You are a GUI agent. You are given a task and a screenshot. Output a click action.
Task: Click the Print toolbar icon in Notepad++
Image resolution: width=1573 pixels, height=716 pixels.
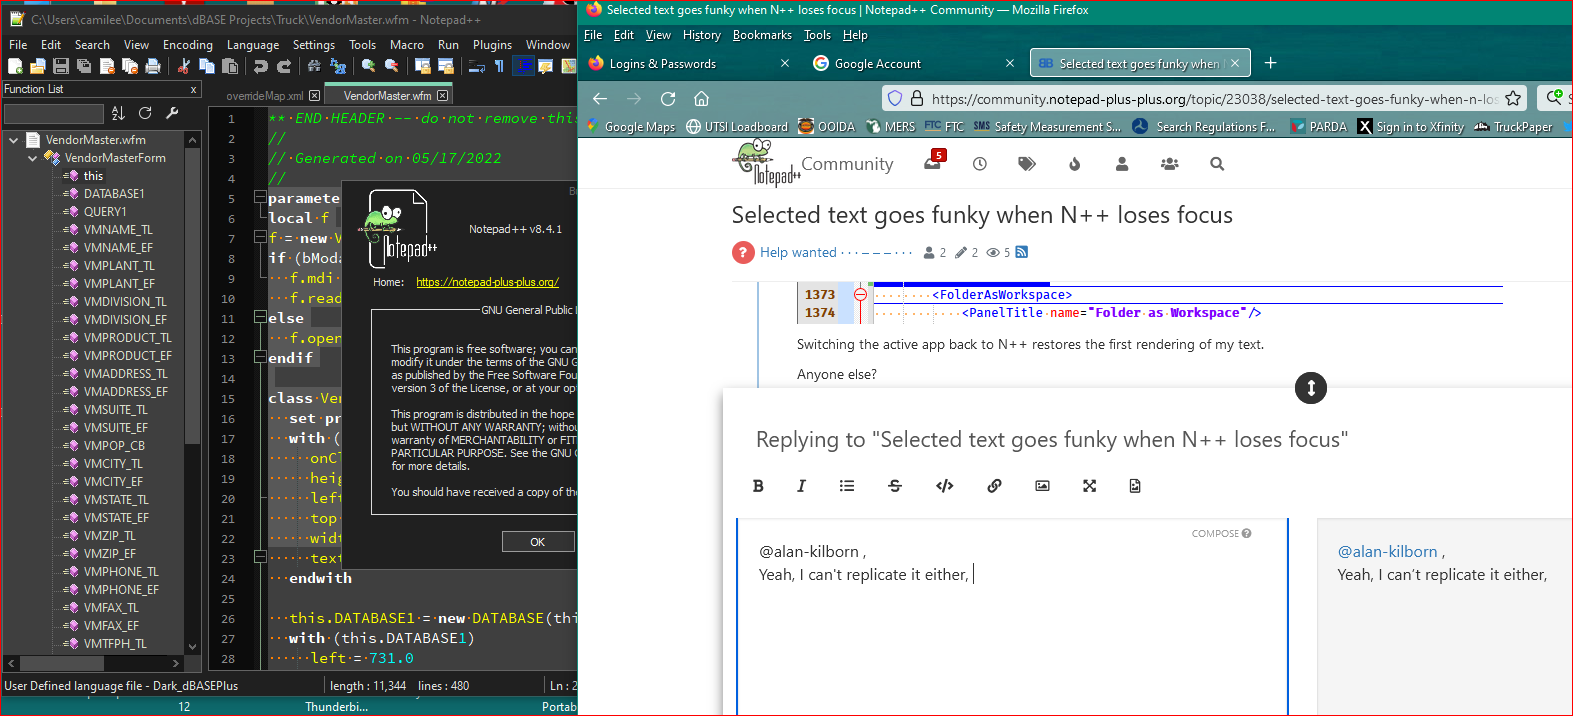tap(153, 66)
